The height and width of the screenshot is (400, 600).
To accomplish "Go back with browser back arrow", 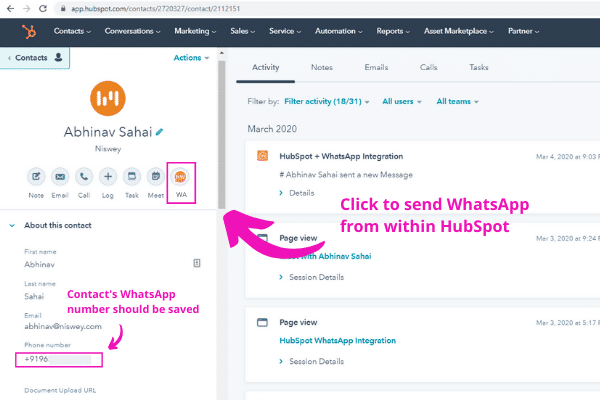I will click(10, 8).
